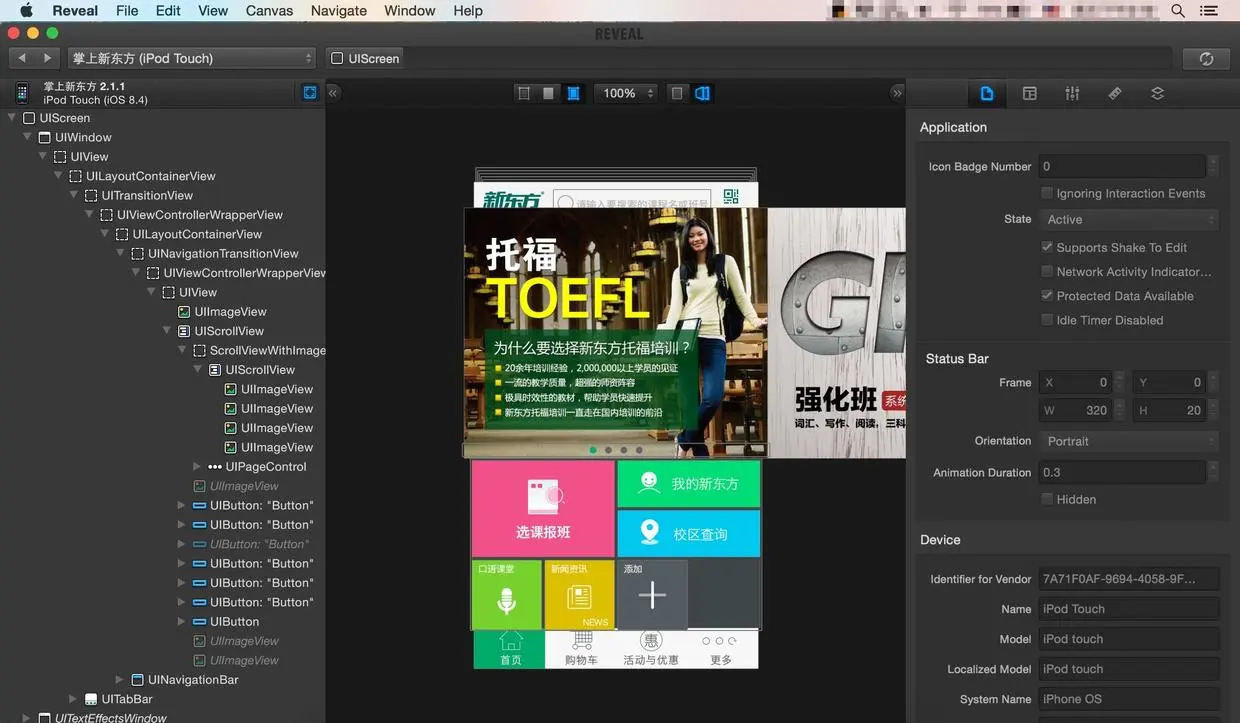Click the UIScreen breadcrumb item
Screen dimensions: 1240x723
(x=365, y=58)
